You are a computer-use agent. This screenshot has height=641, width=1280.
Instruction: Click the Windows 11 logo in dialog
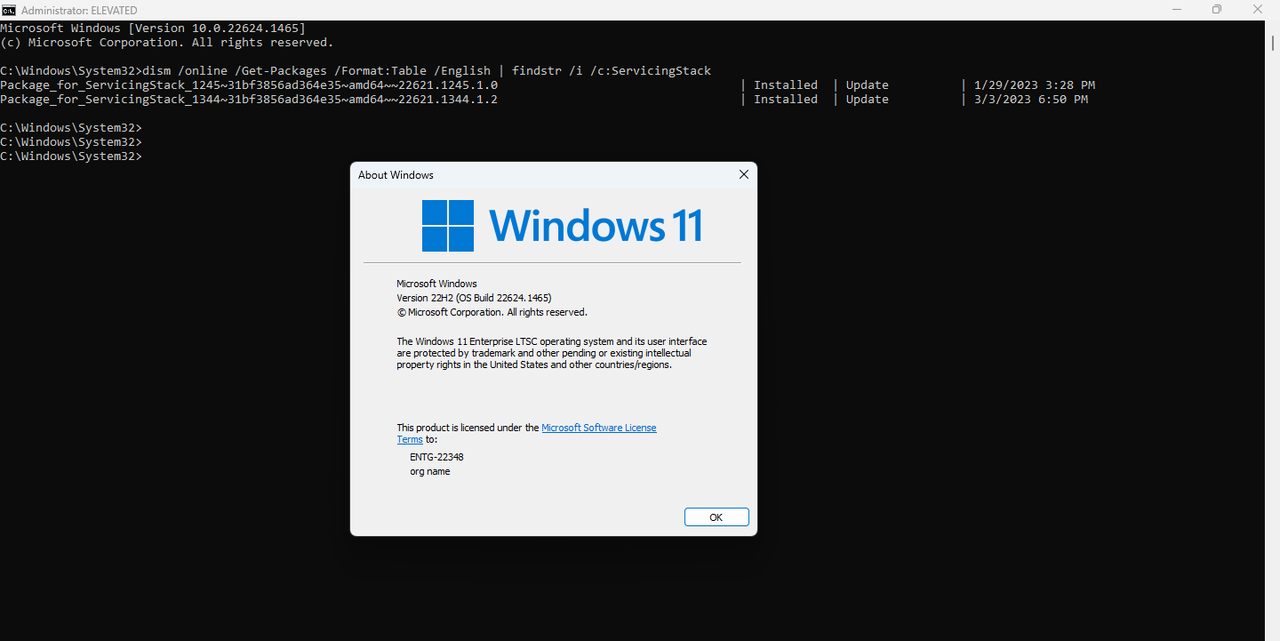click(x=562, y=226)
